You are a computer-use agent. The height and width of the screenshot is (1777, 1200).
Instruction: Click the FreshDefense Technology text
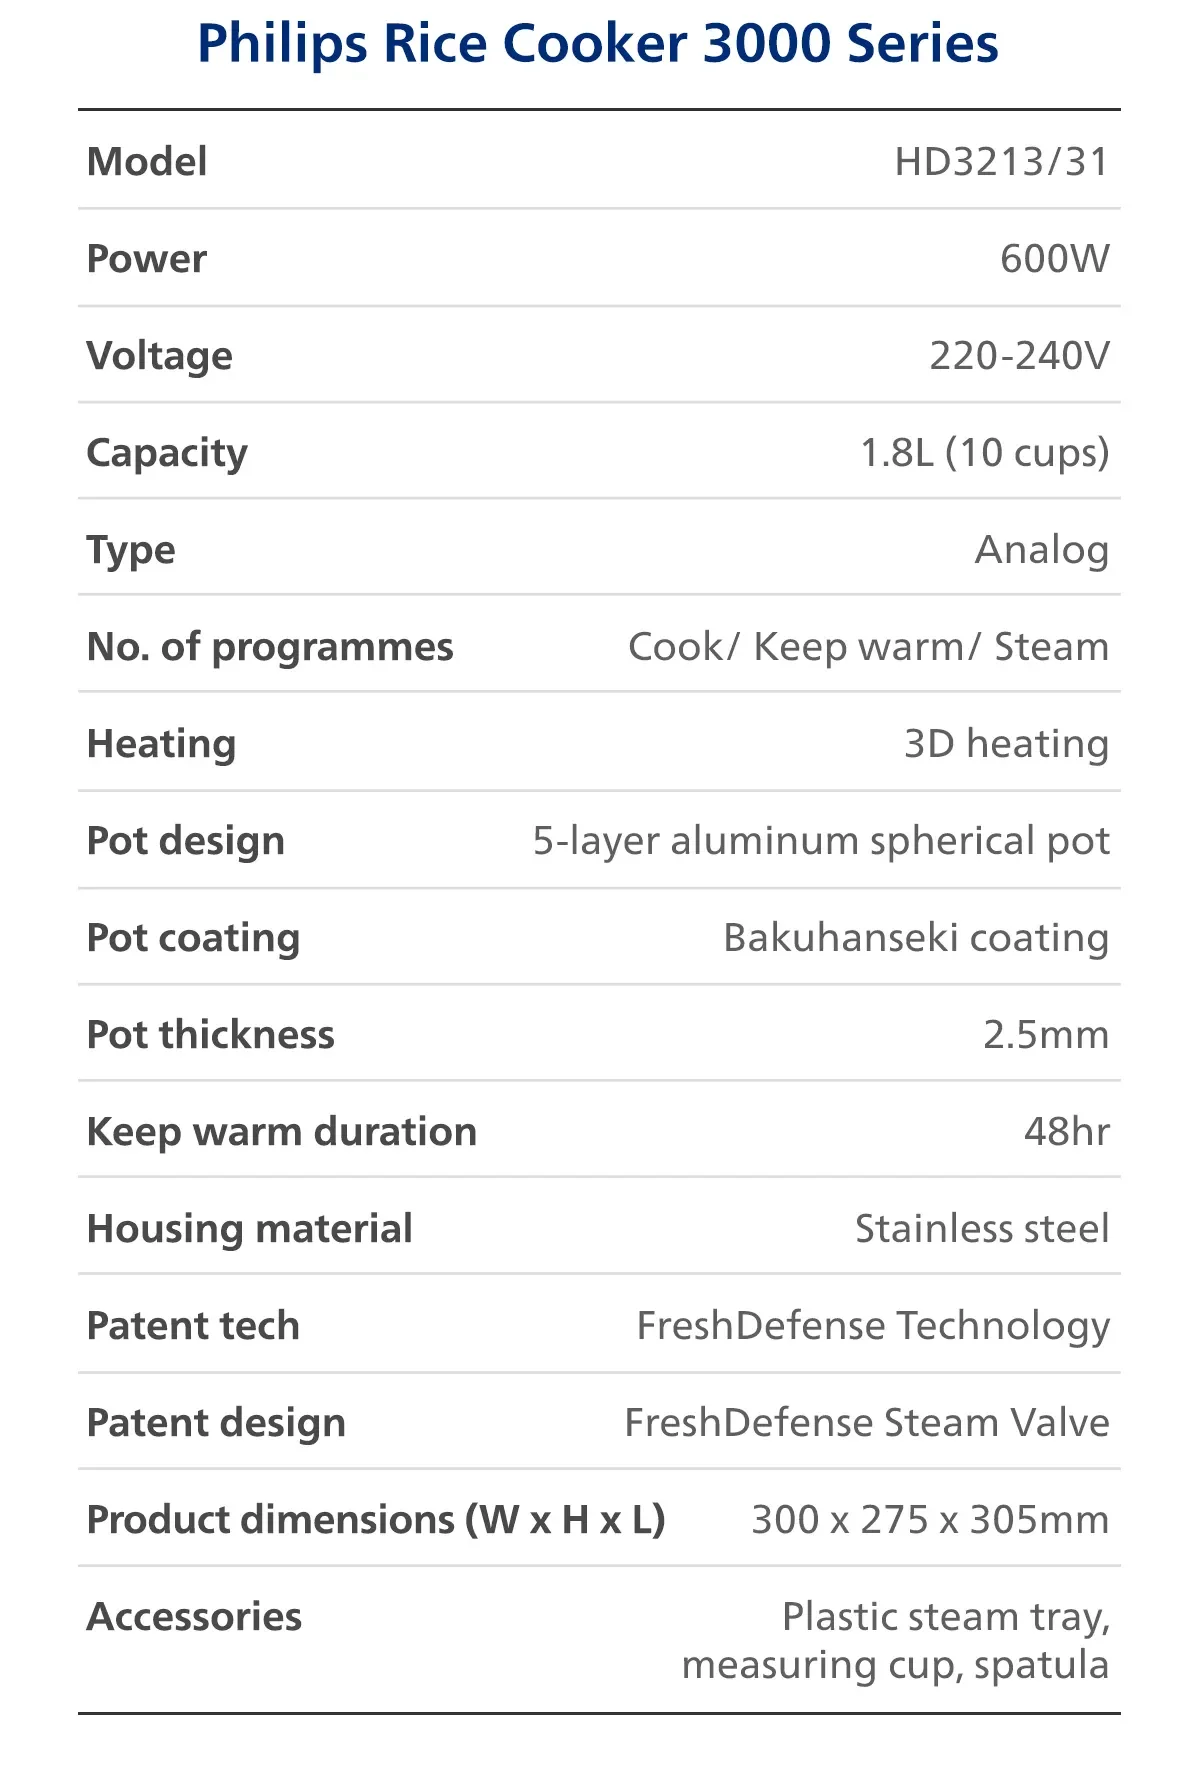pos(872,1326)
